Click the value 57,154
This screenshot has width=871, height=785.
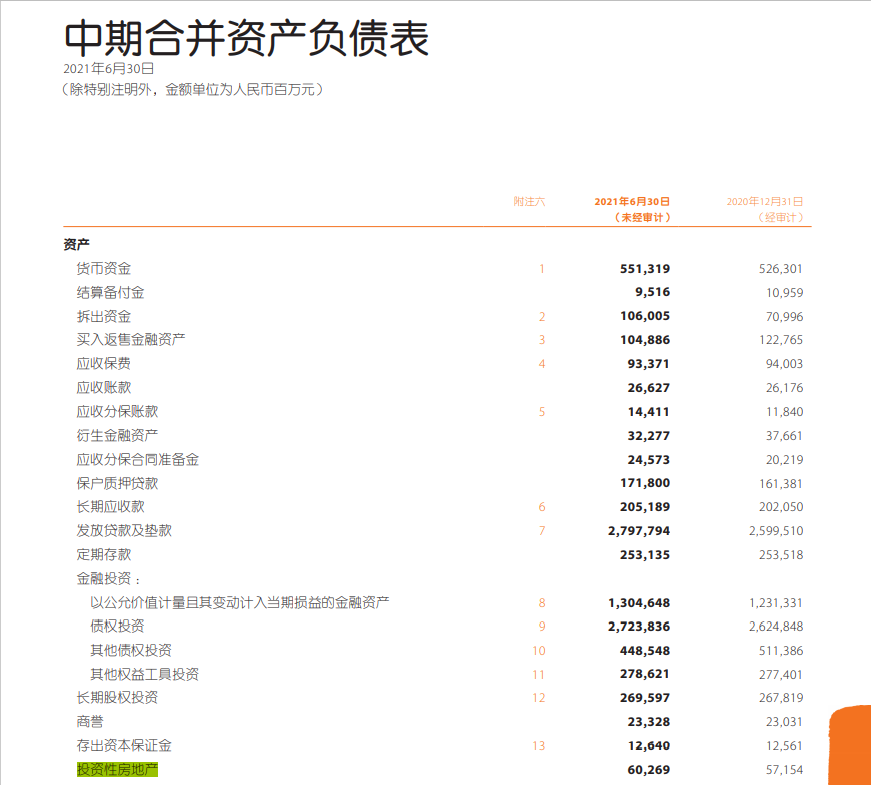tap(784, 769)
